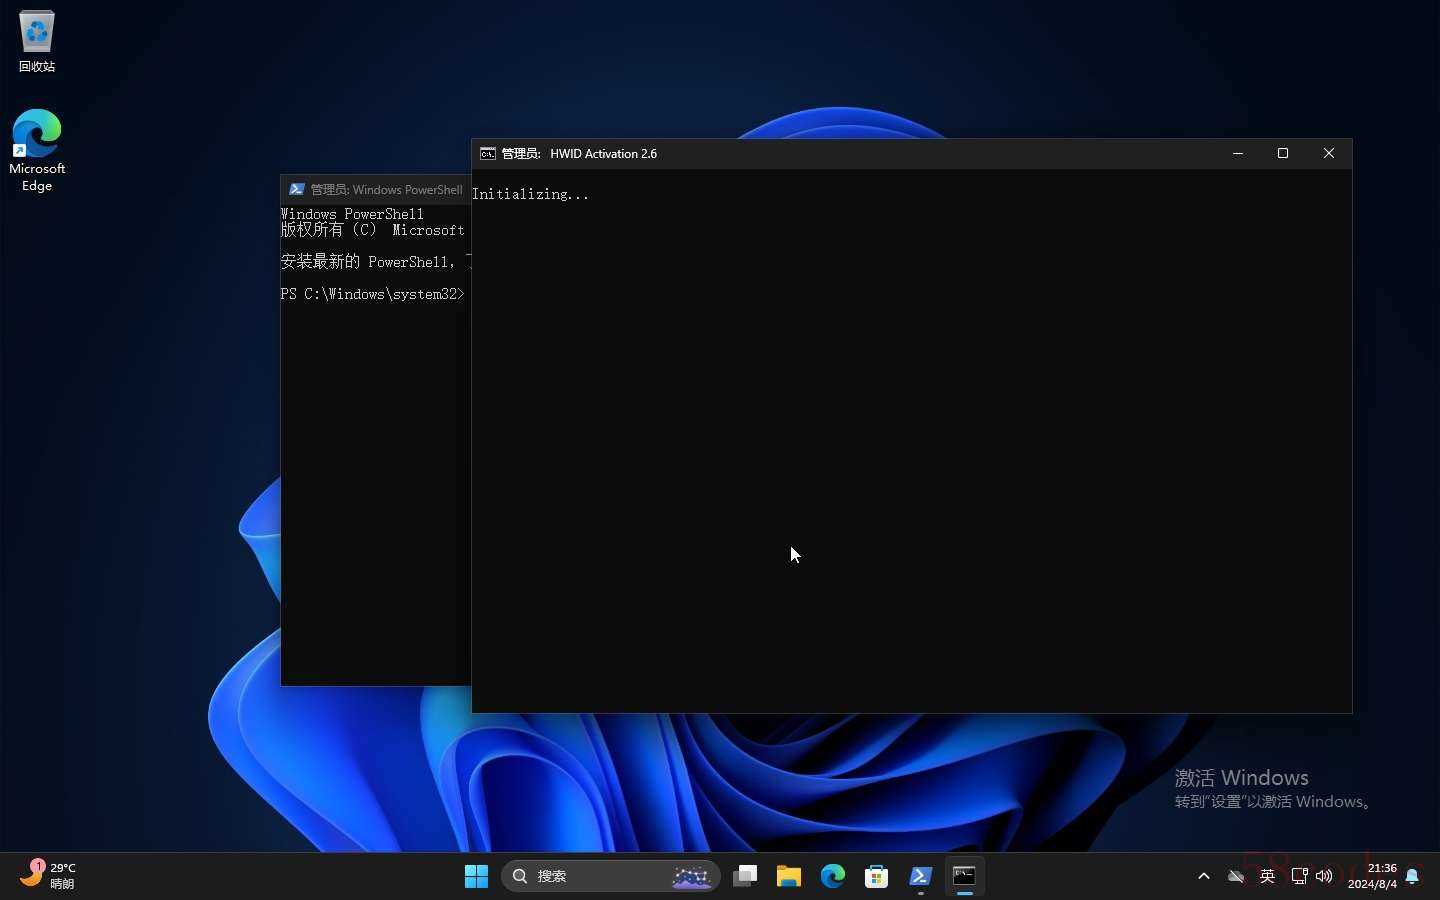Open the Windows Start menu
This screenshot has width=1440, height=900.
(476, 876)
